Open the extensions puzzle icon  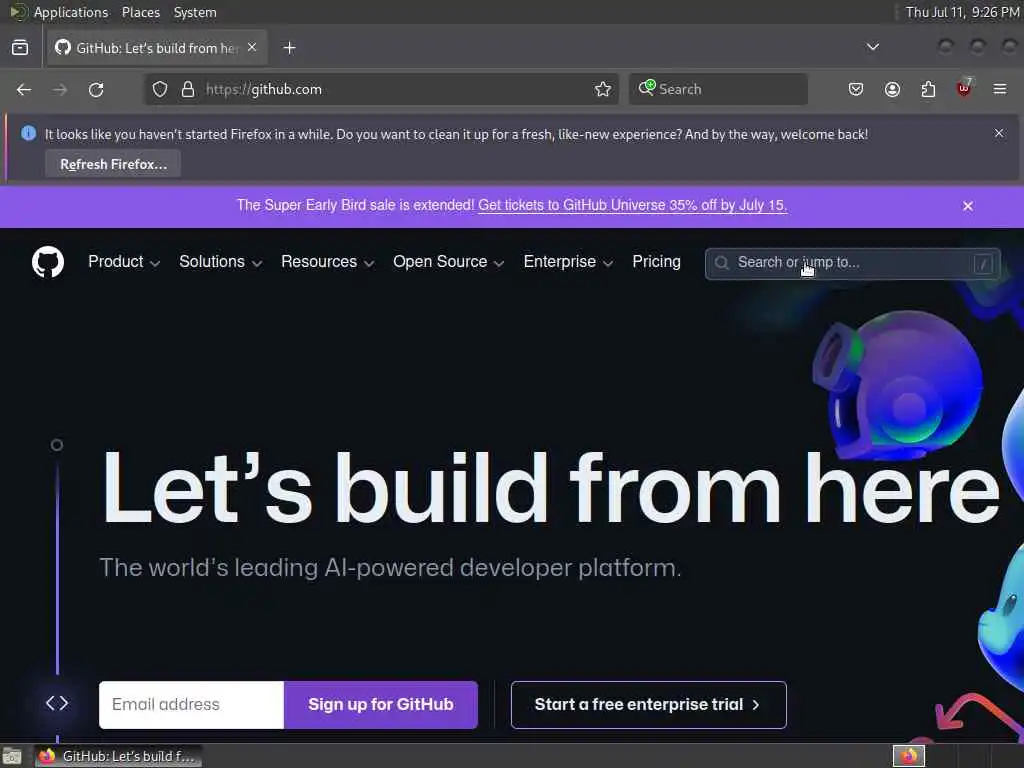pos(928,89)
